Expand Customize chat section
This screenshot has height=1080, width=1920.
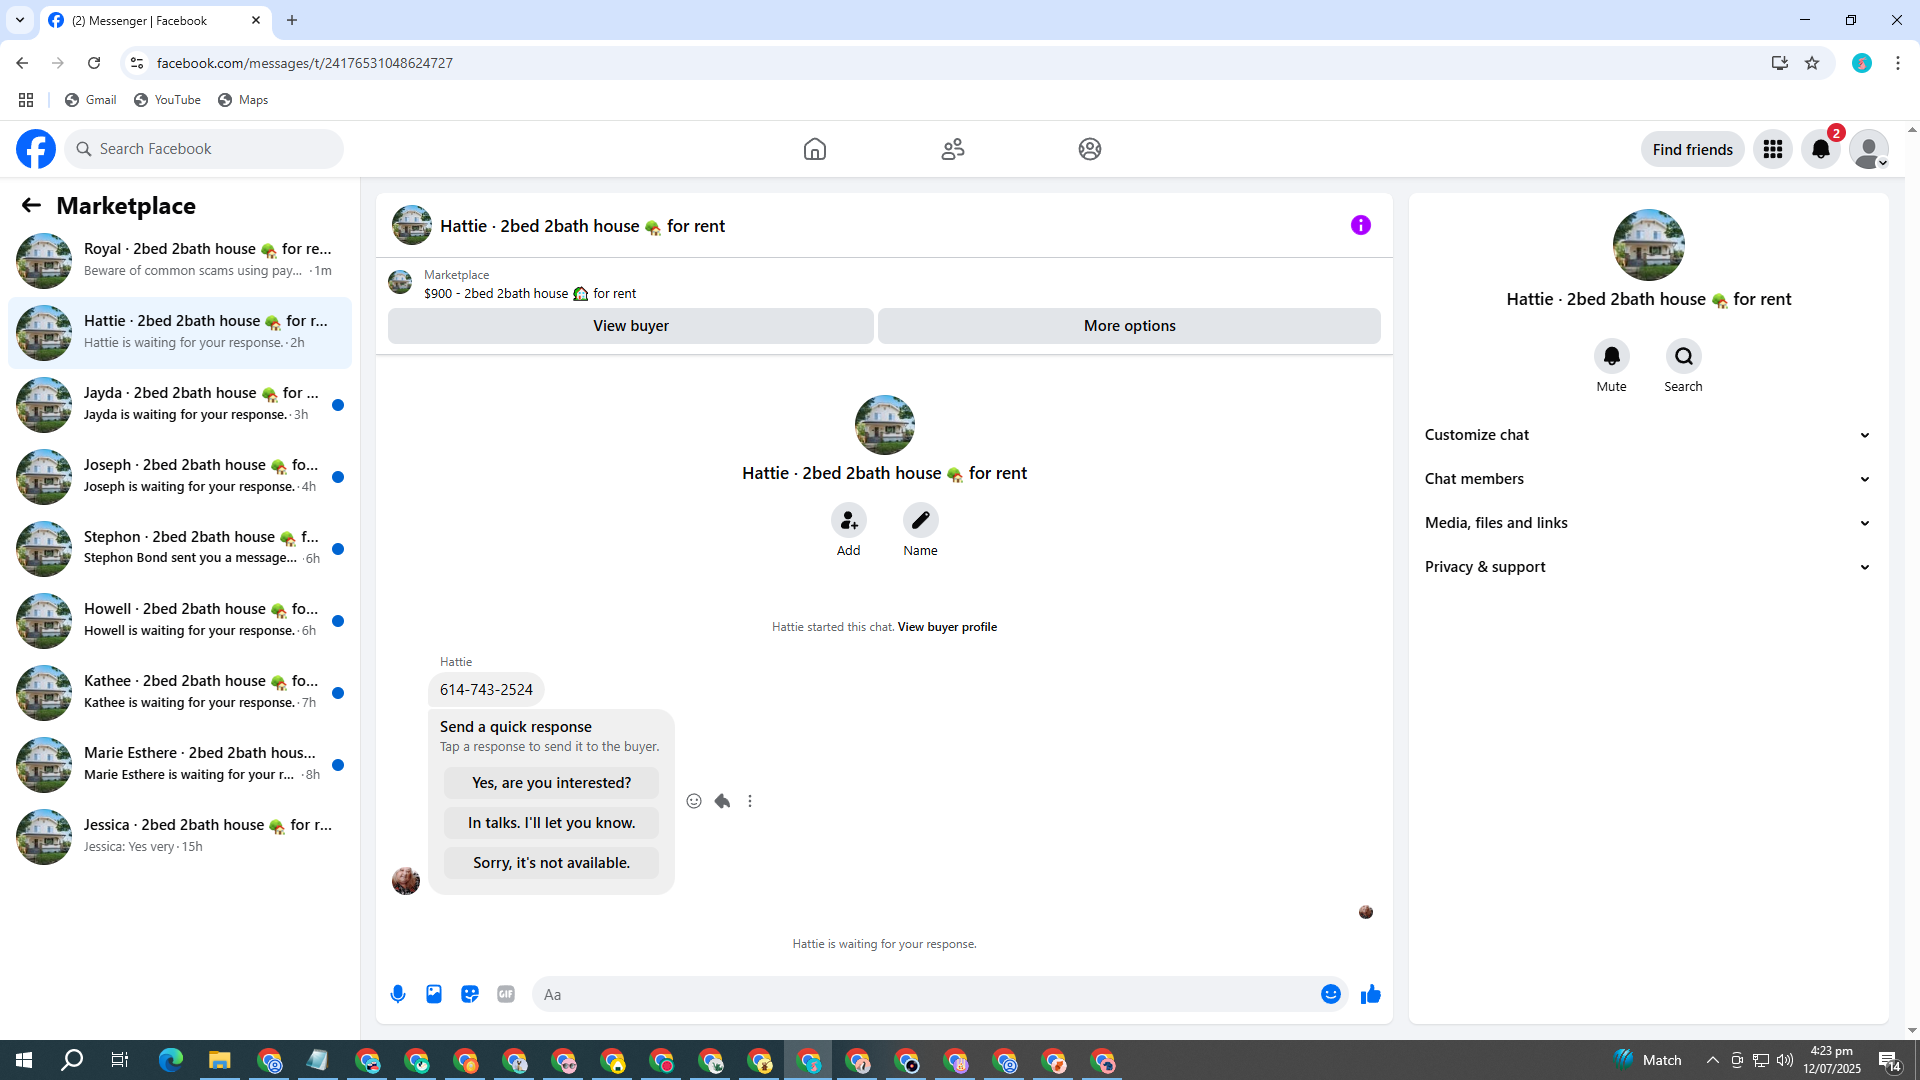[x=1647, y=435]
